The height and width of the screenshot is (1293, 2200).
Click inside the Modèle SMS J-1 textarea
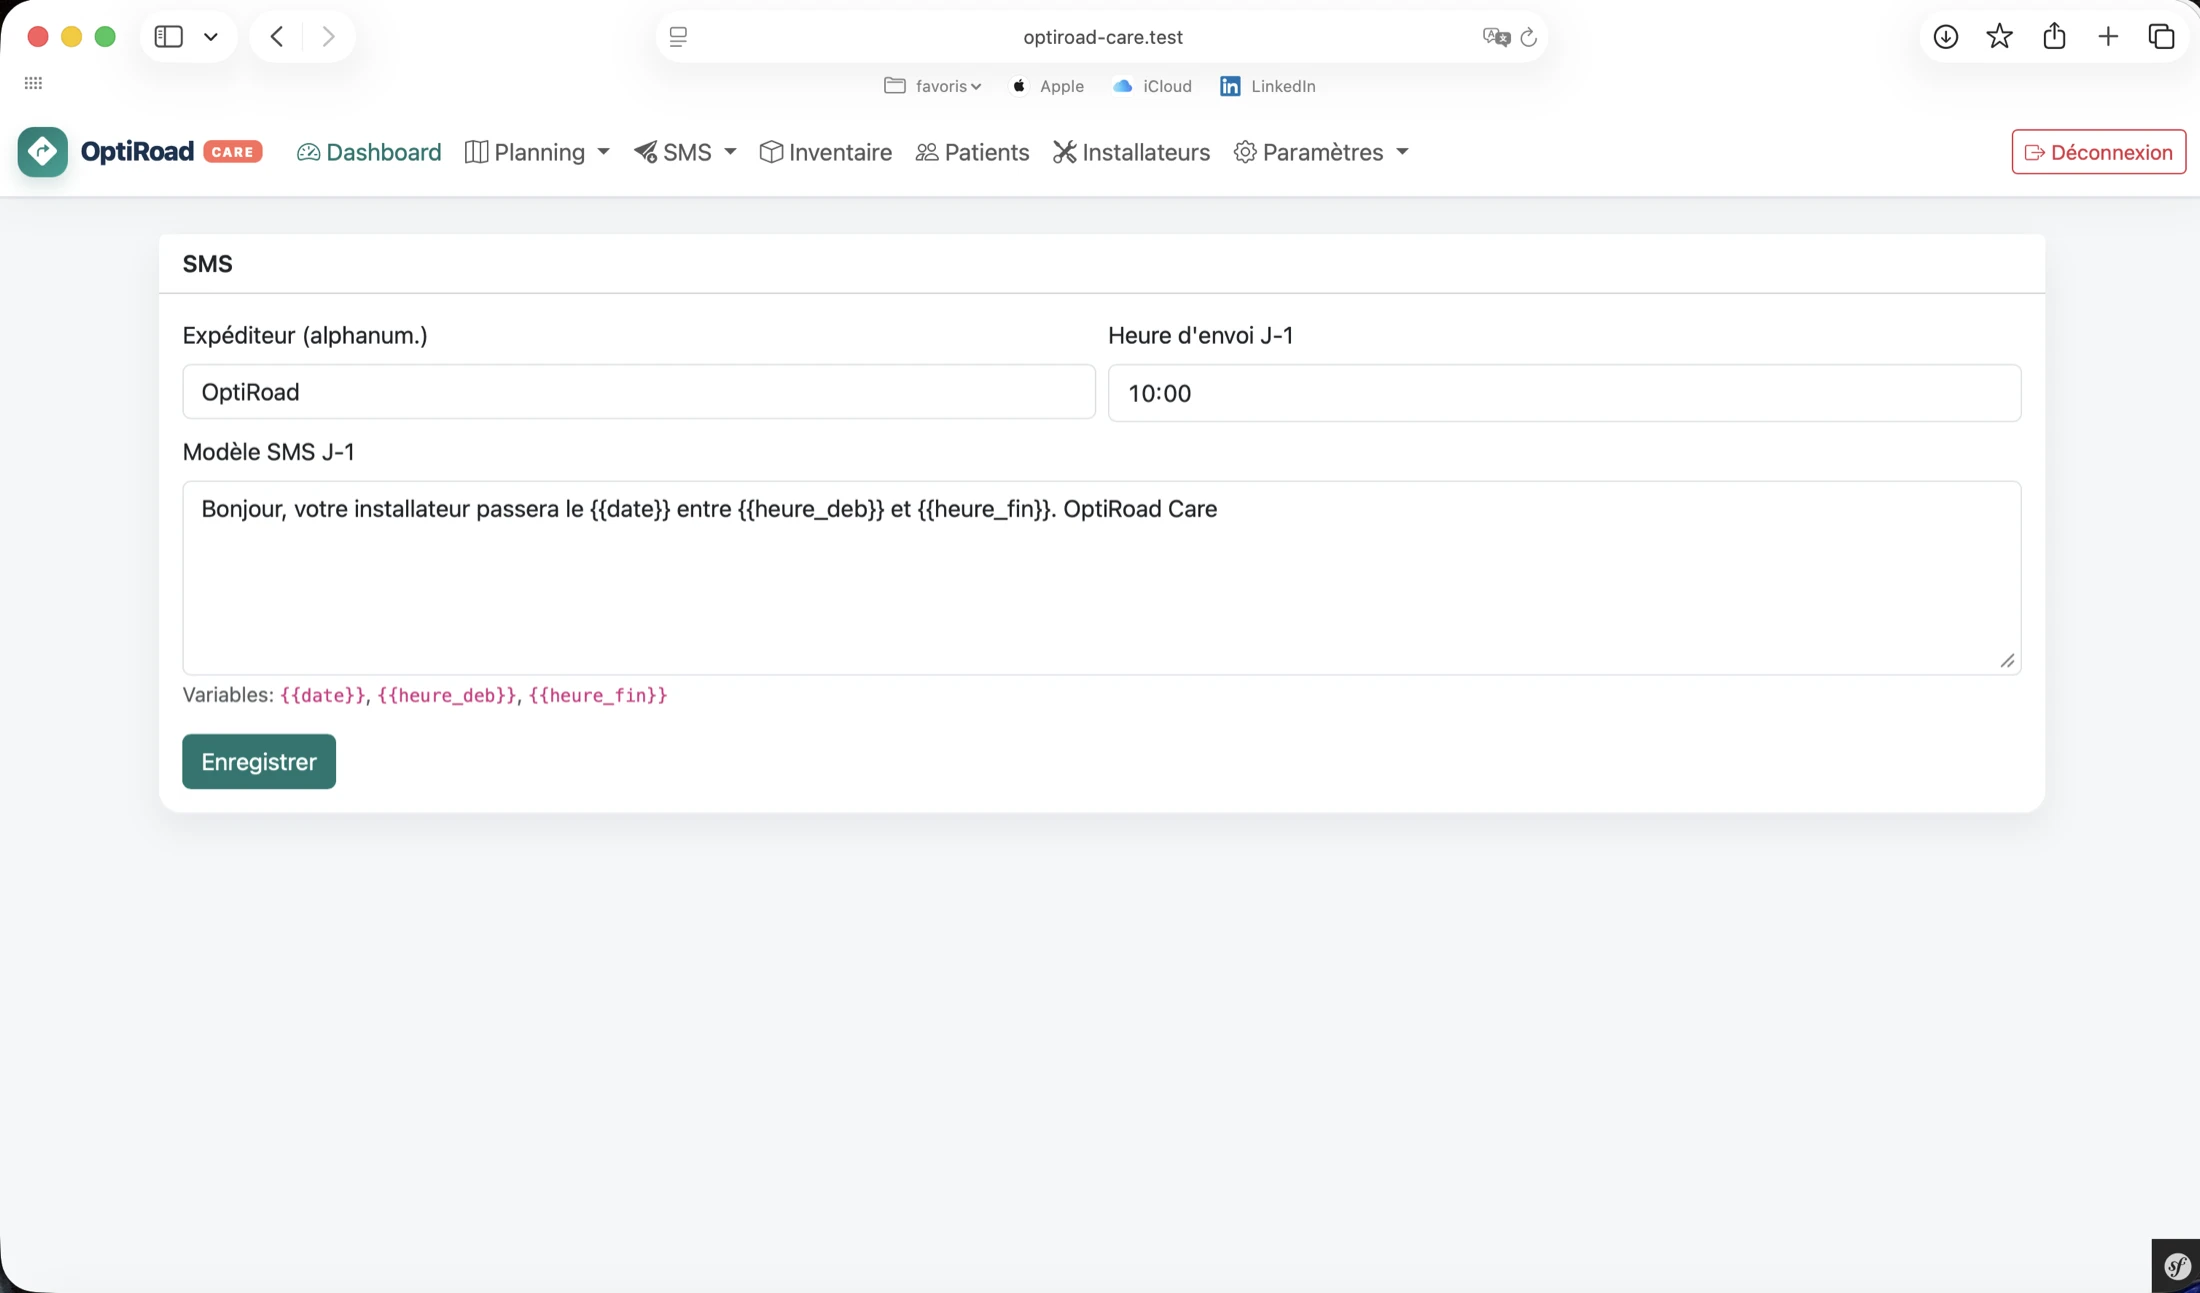pyautogui.click(x=1102, y=578)
